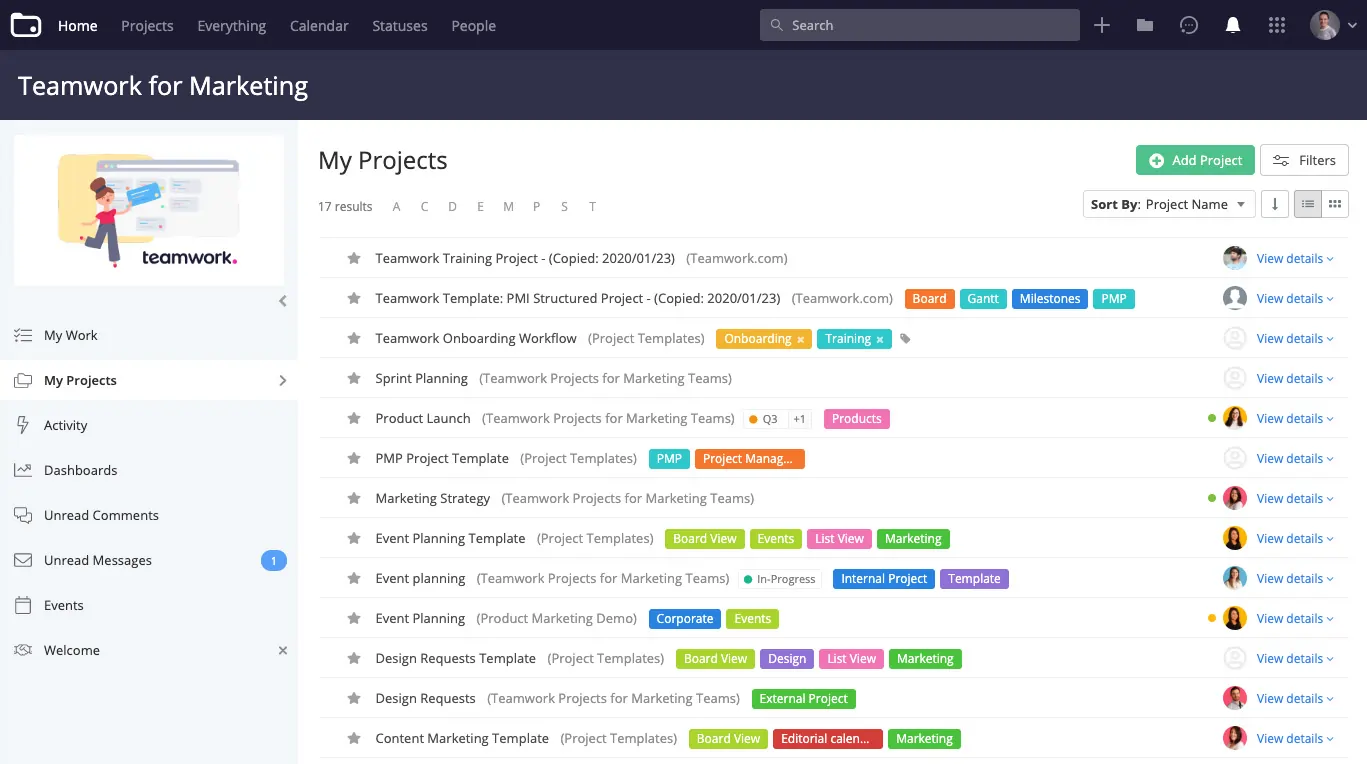The height and width of the screenshot is (764, 1367).
Task: Expand View details for Content Marketing Template
Action: pyautogui.click(x=1295, y=738)
